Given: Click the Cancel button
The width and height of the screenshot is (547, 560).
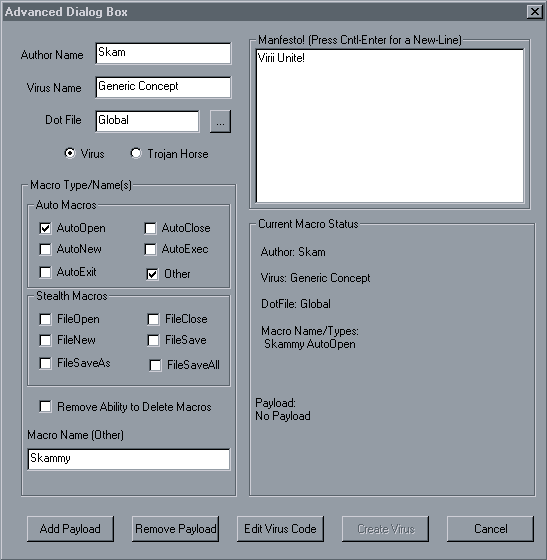Looking at the screenshot, I should coord(490,529).
